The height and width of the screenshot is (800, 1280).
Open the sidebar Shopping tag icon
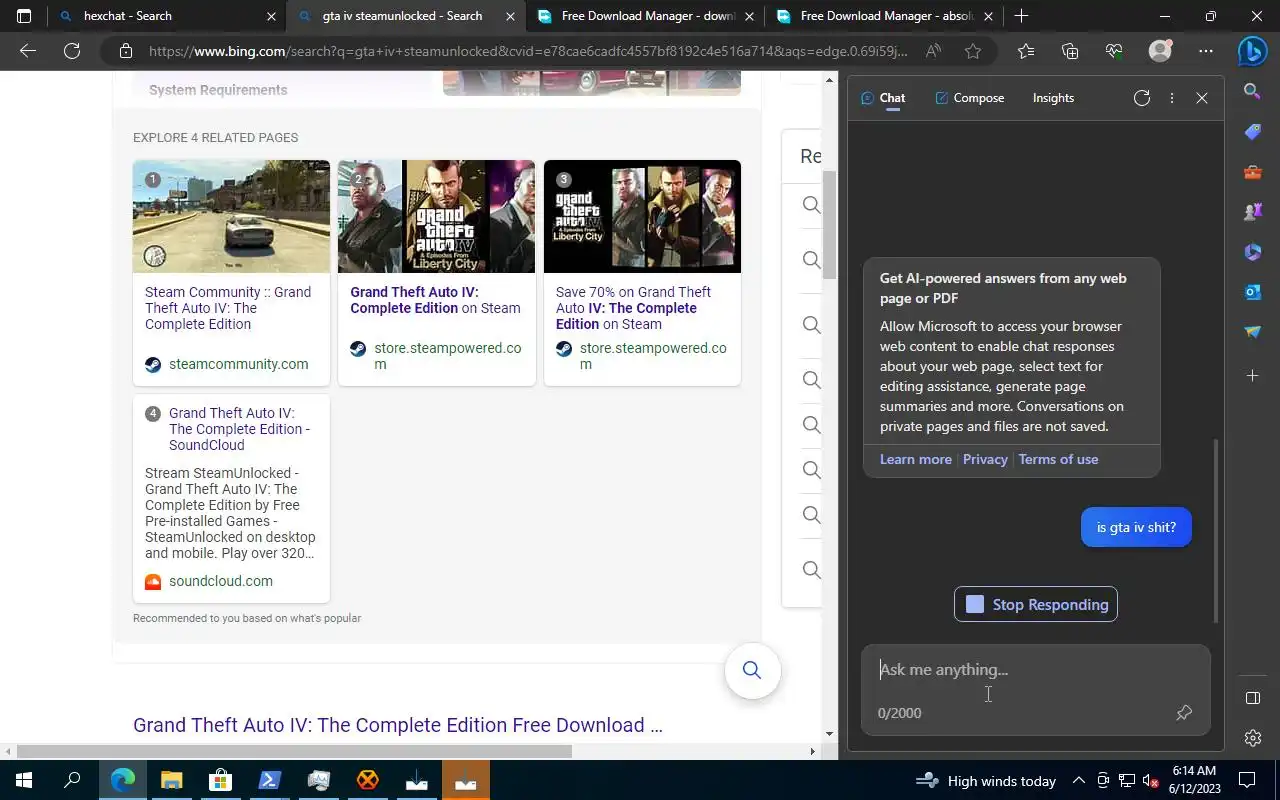(x=1252, y=132)
